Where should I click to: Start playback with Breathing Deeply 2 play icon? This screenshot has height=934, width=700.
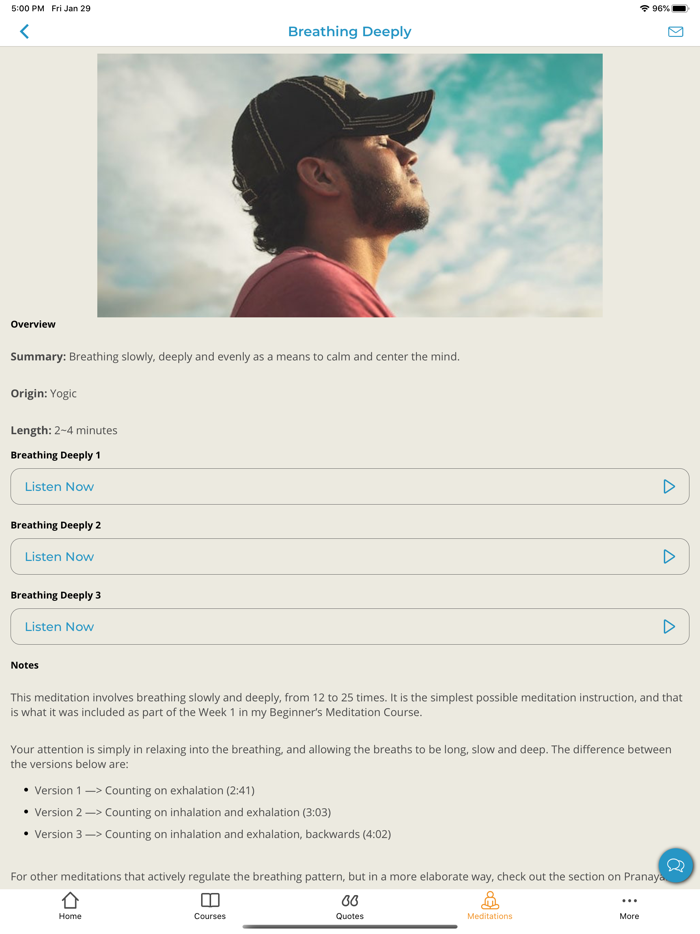pos(669,556)
